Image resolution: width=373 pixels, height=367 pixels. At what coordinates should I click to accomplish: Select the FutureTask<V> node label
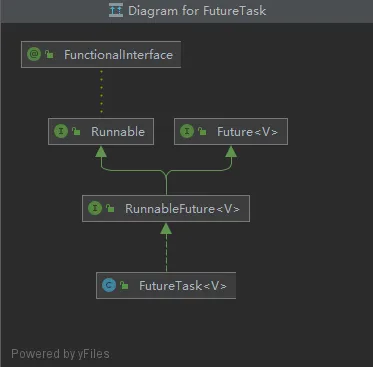click(183, 286)
